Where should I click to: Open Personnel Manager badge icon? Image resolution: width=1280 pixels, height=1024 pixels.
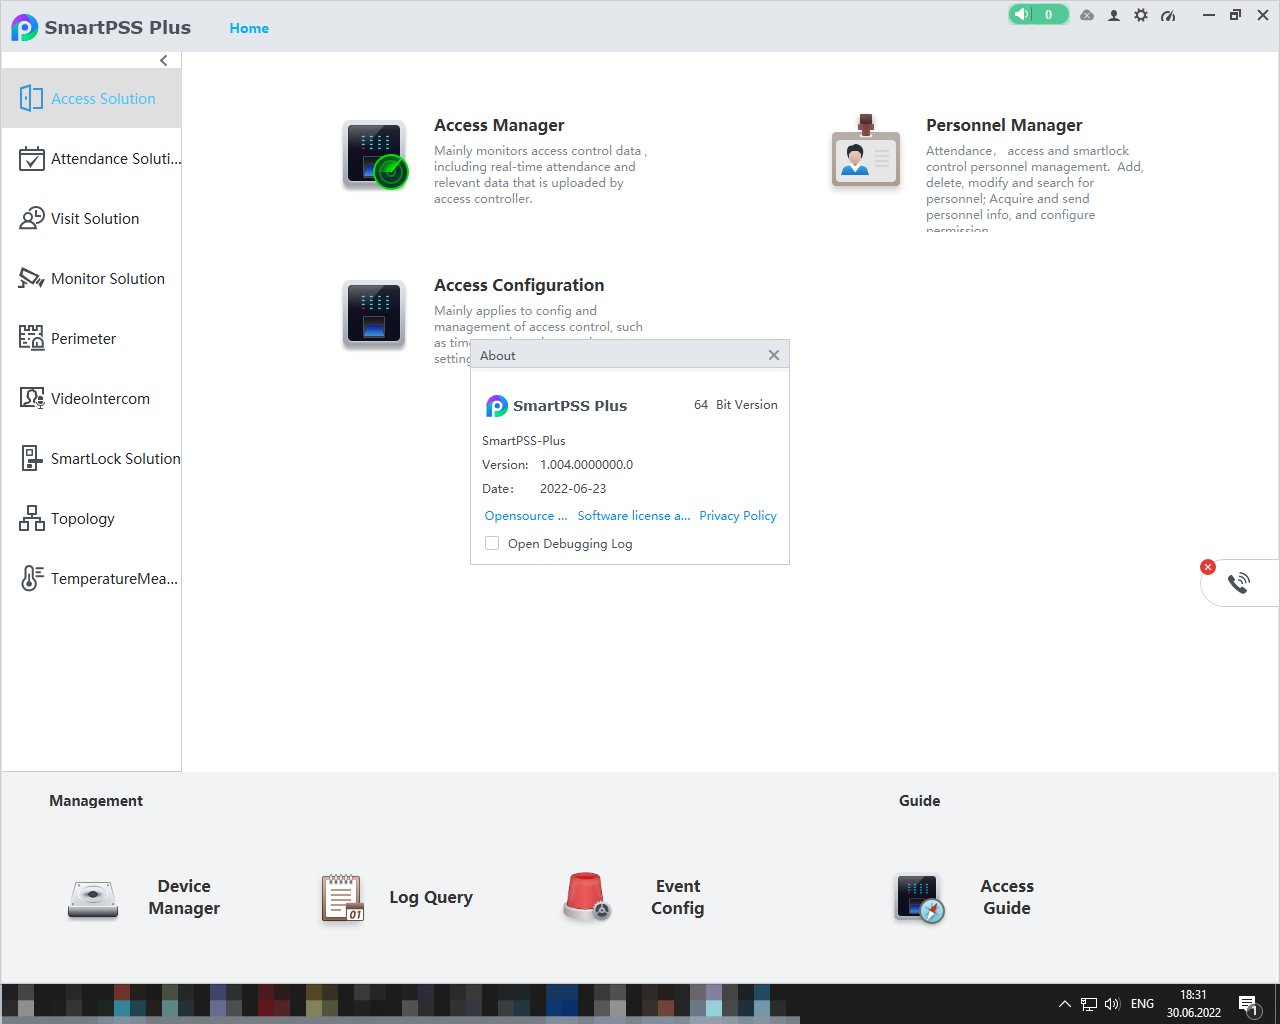(x=866, y=152)
